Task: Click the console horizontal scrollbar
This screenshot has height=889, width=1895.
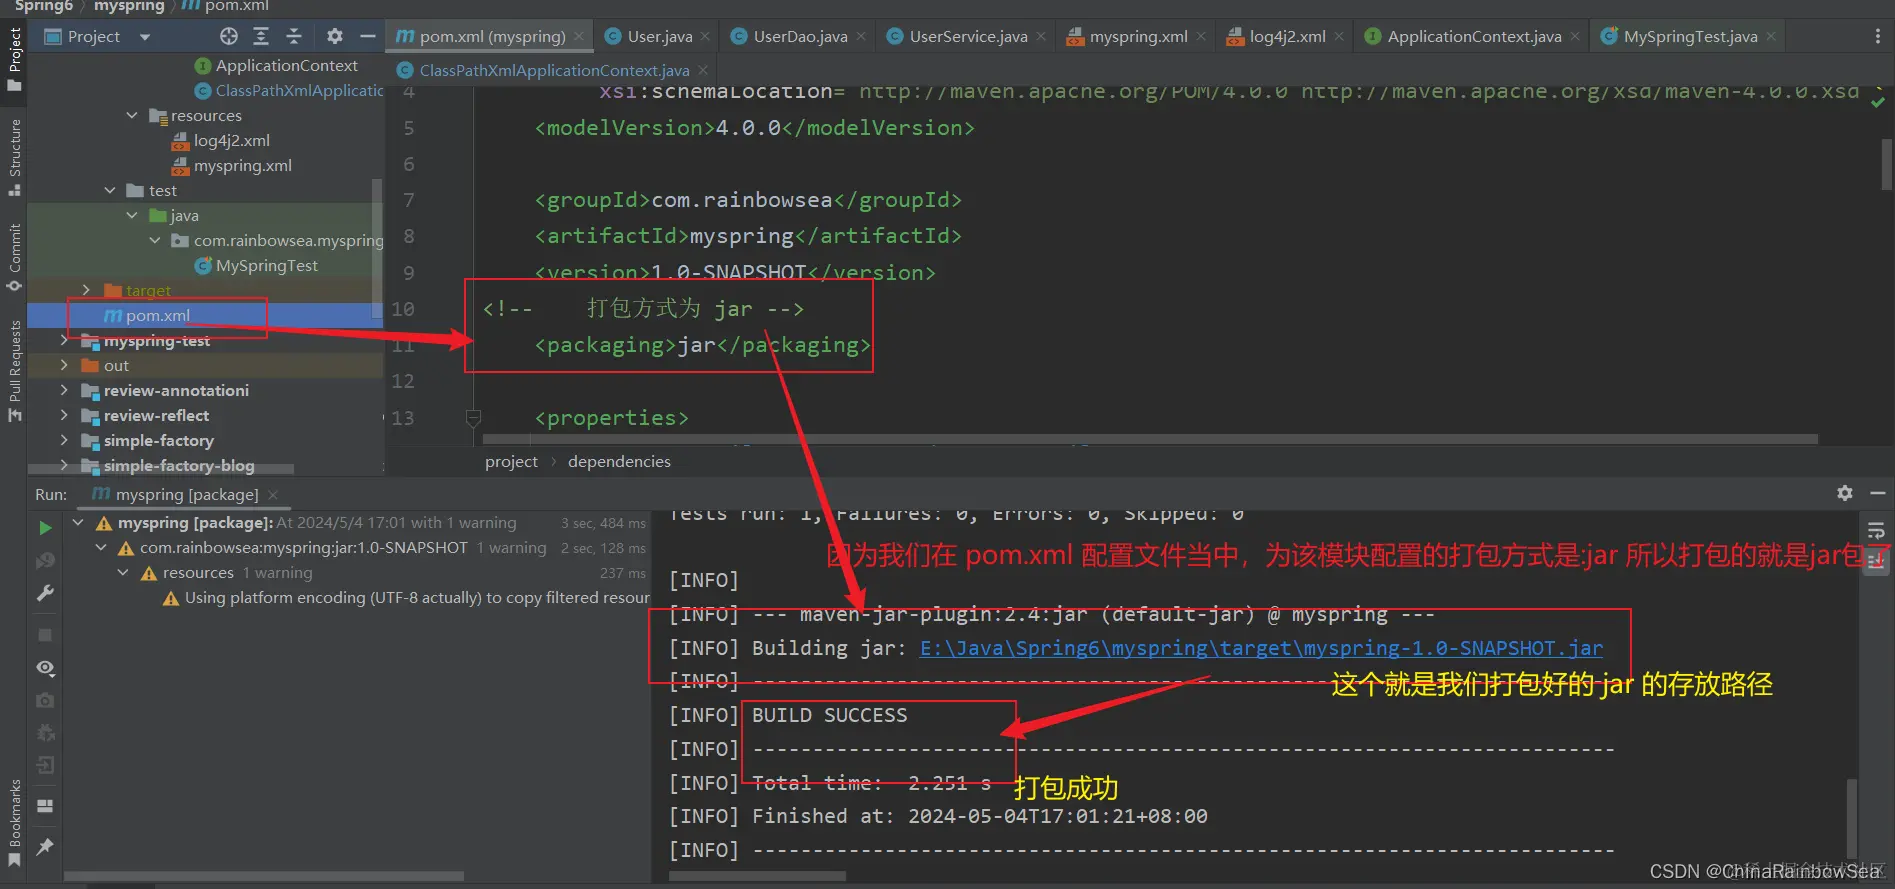Action: tap(758, 877)
